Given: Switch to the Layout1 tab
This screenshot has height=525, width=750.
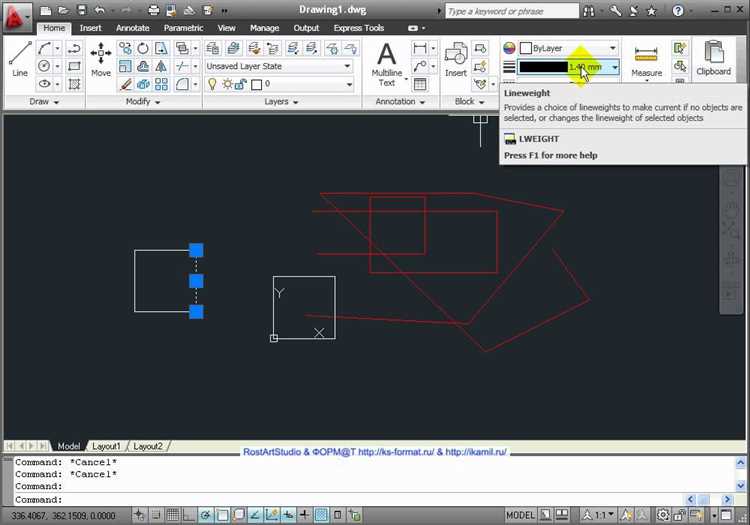Looking at the screenshot, I should pyautogui.click(x=106, y=446).
